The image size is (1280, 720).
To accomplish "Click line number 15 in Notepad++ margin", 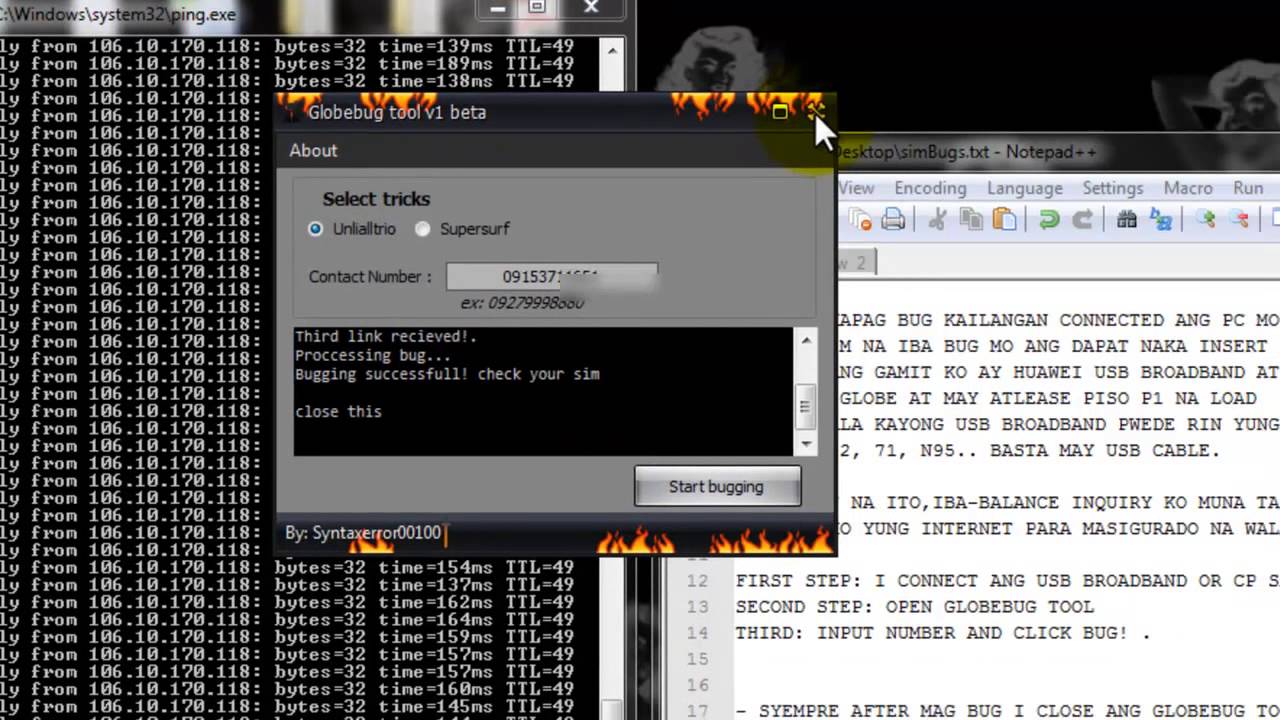I will 698,658.
